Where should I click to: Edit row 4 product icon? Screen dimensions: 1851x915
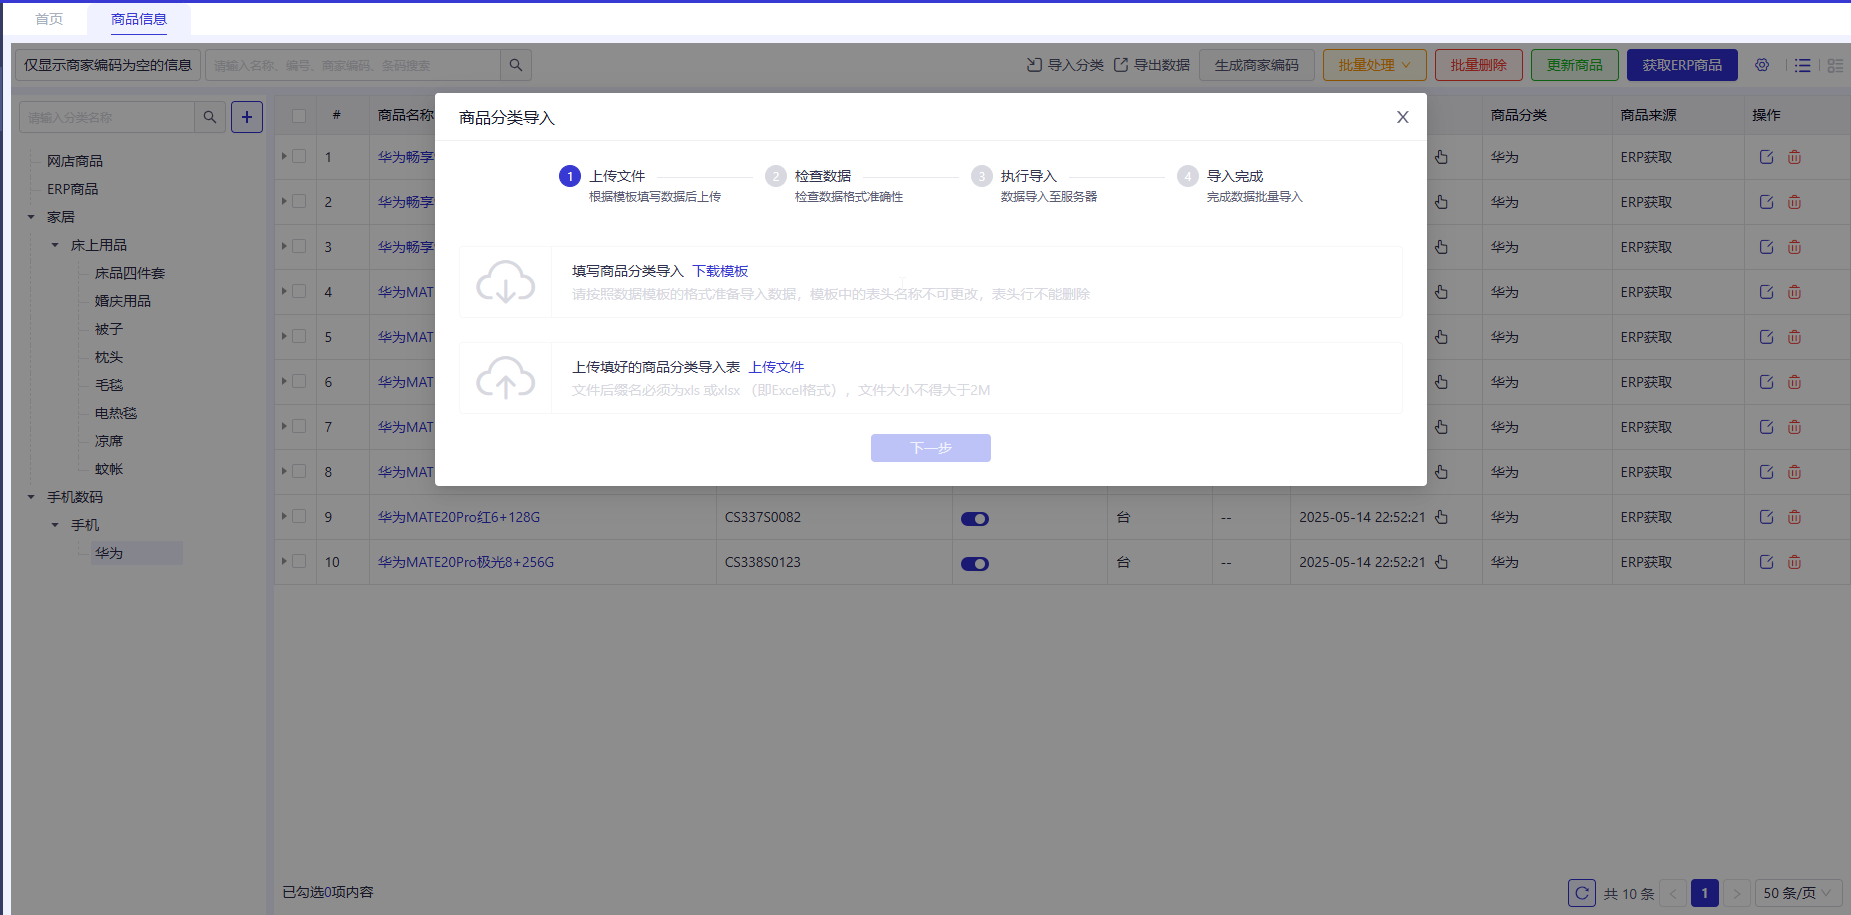(x=1766, y=292)
